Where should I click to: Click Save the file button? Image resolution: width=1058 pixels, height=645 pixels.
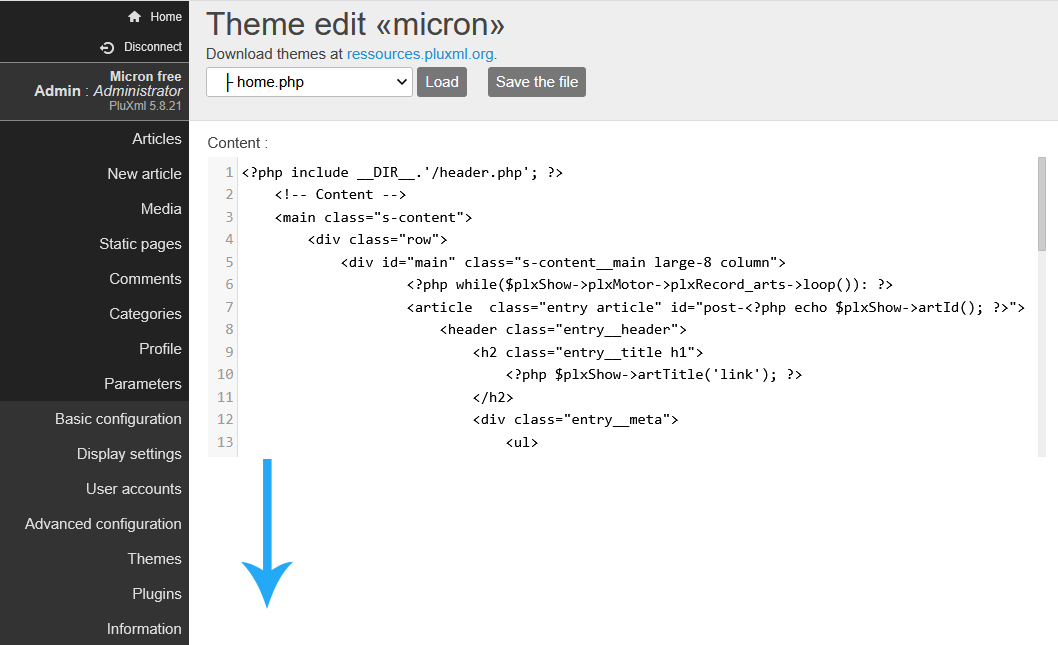(x=537, y=82)
